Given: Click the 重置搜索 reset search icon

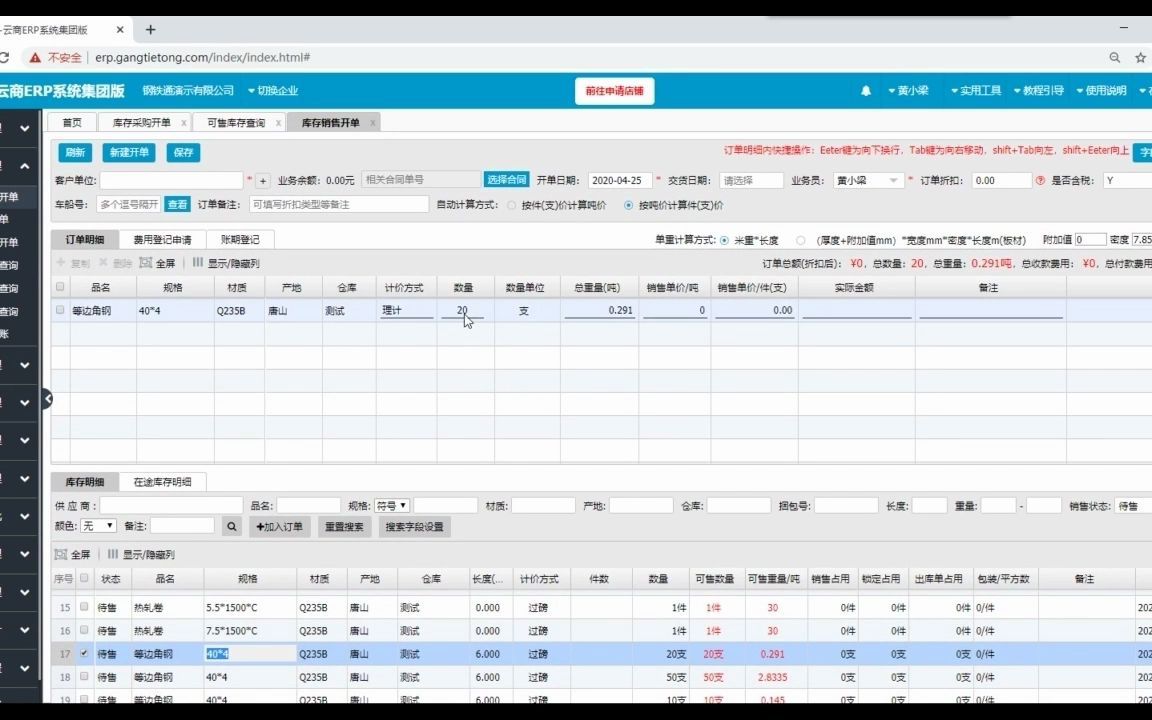Looking at the screenshot, I should (x=344, y=526).
